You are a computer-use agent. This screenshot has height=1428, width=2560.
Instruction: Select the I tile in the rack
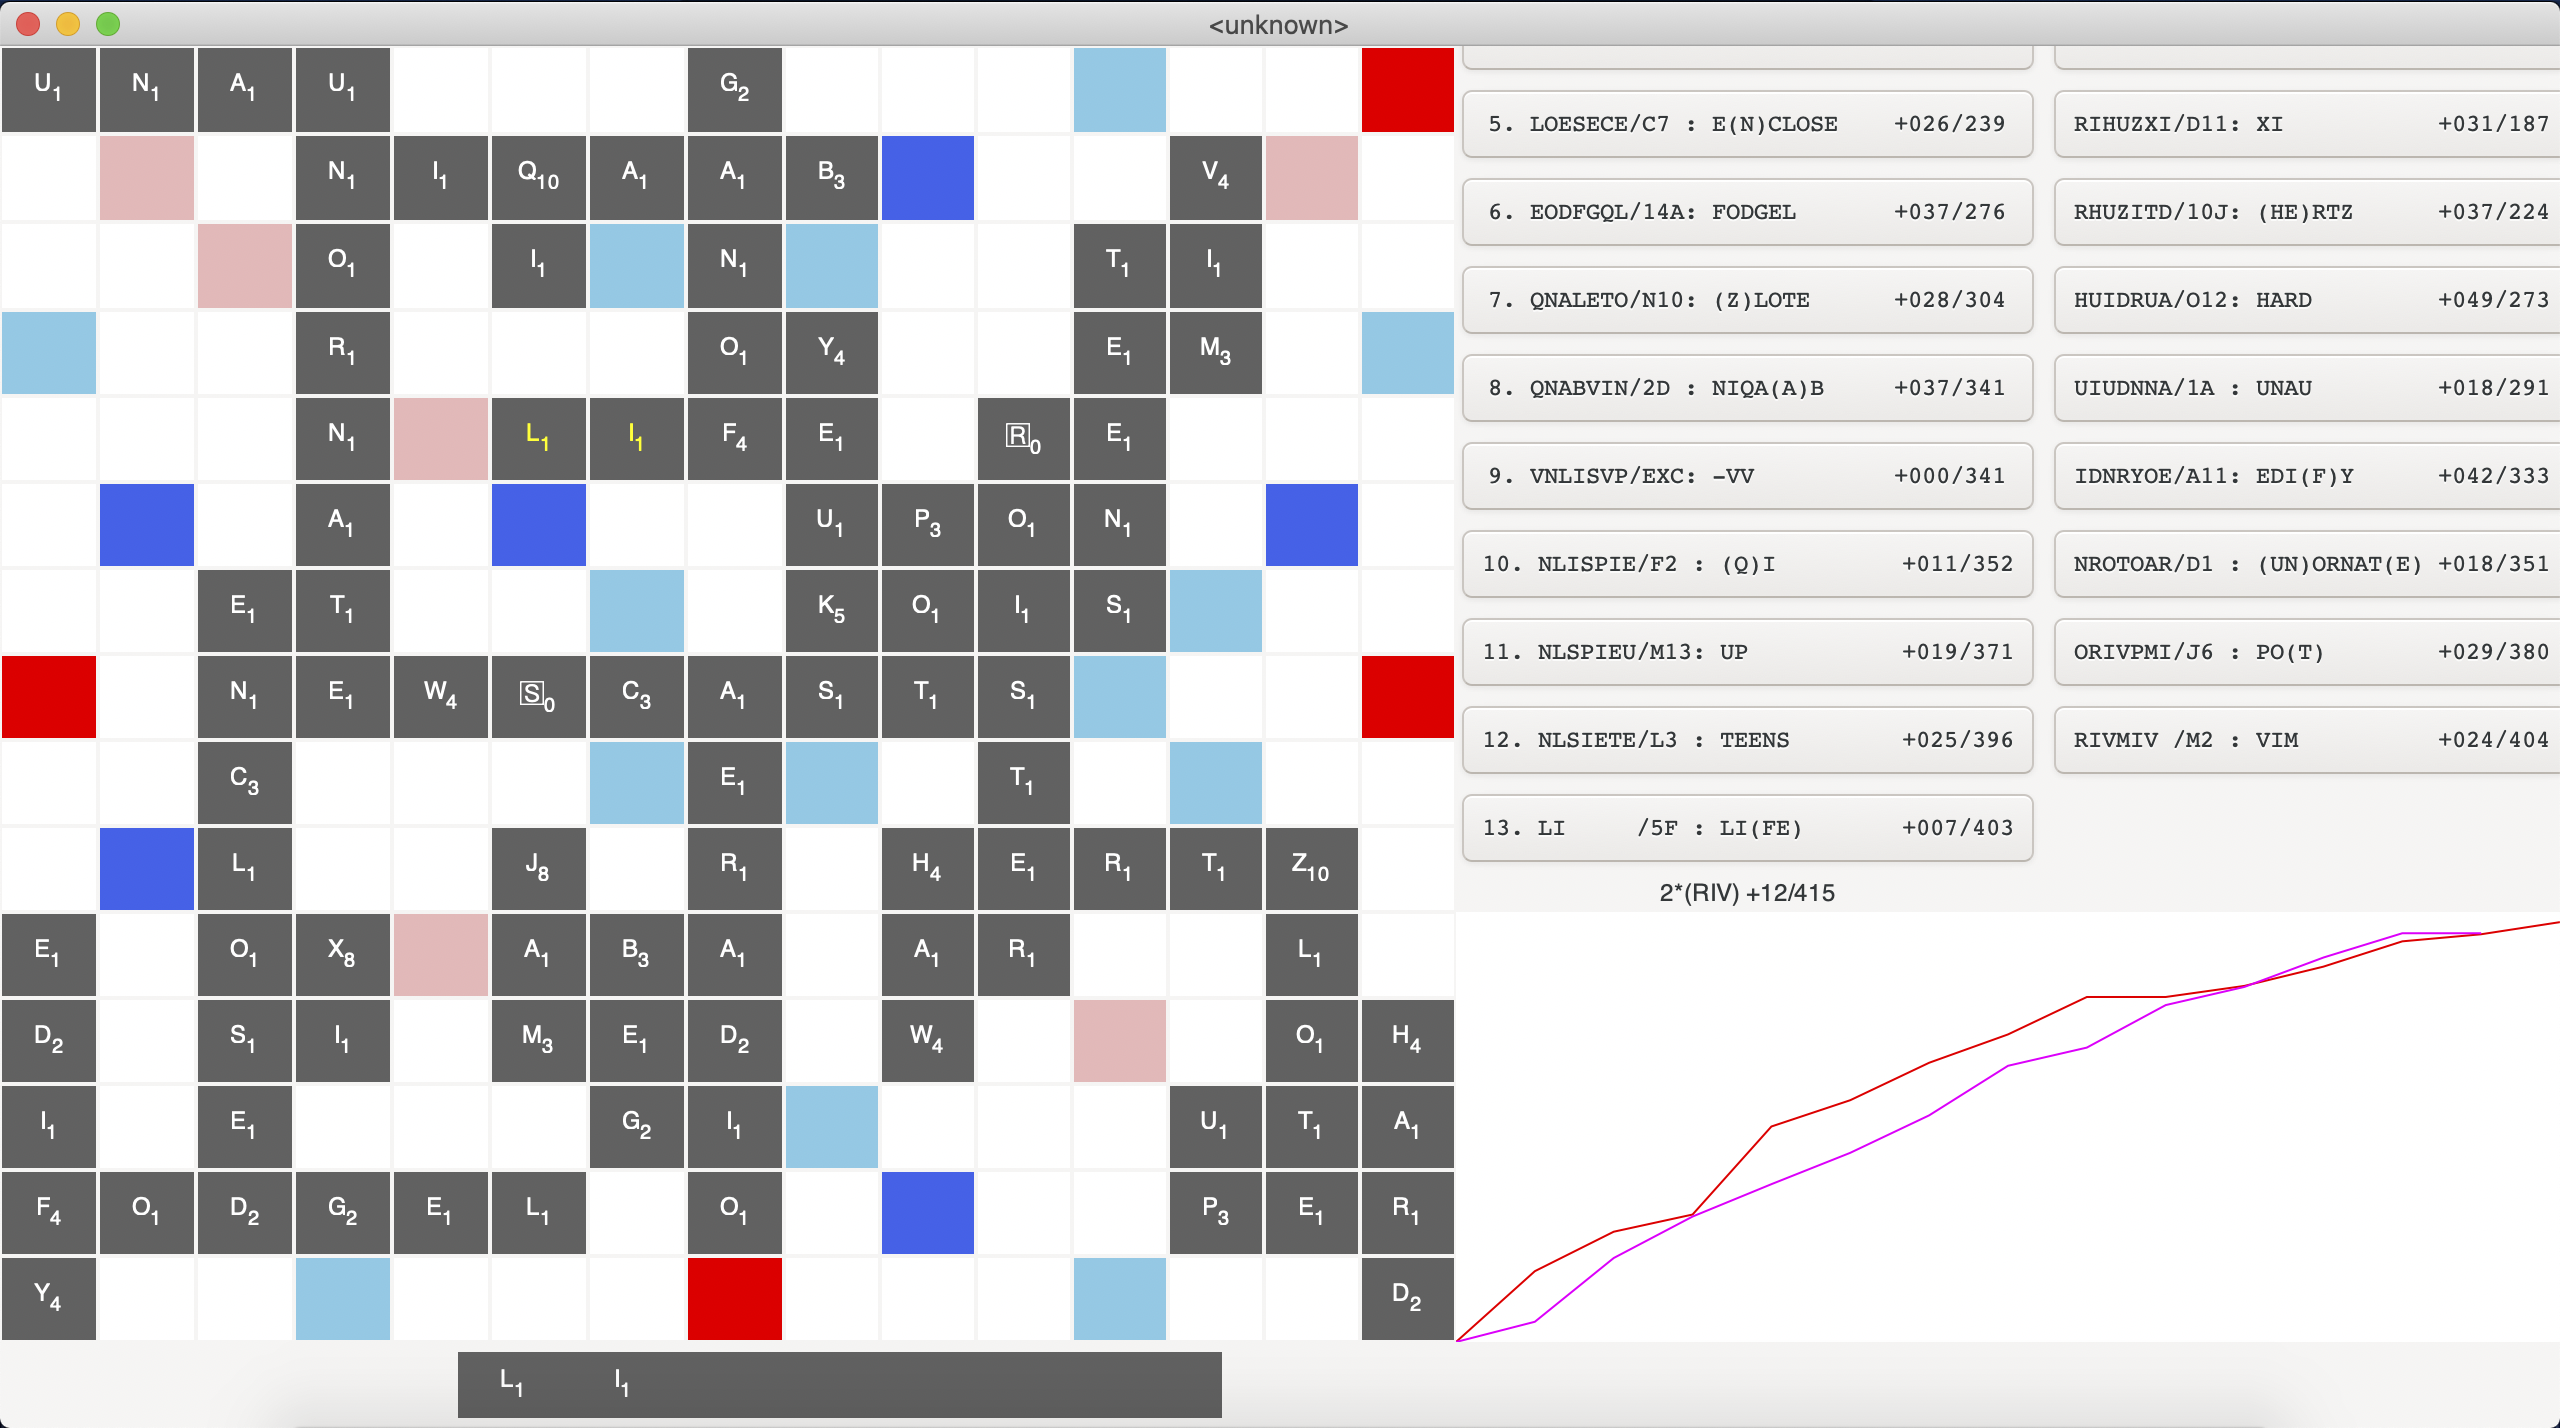tap(621, 1384)
